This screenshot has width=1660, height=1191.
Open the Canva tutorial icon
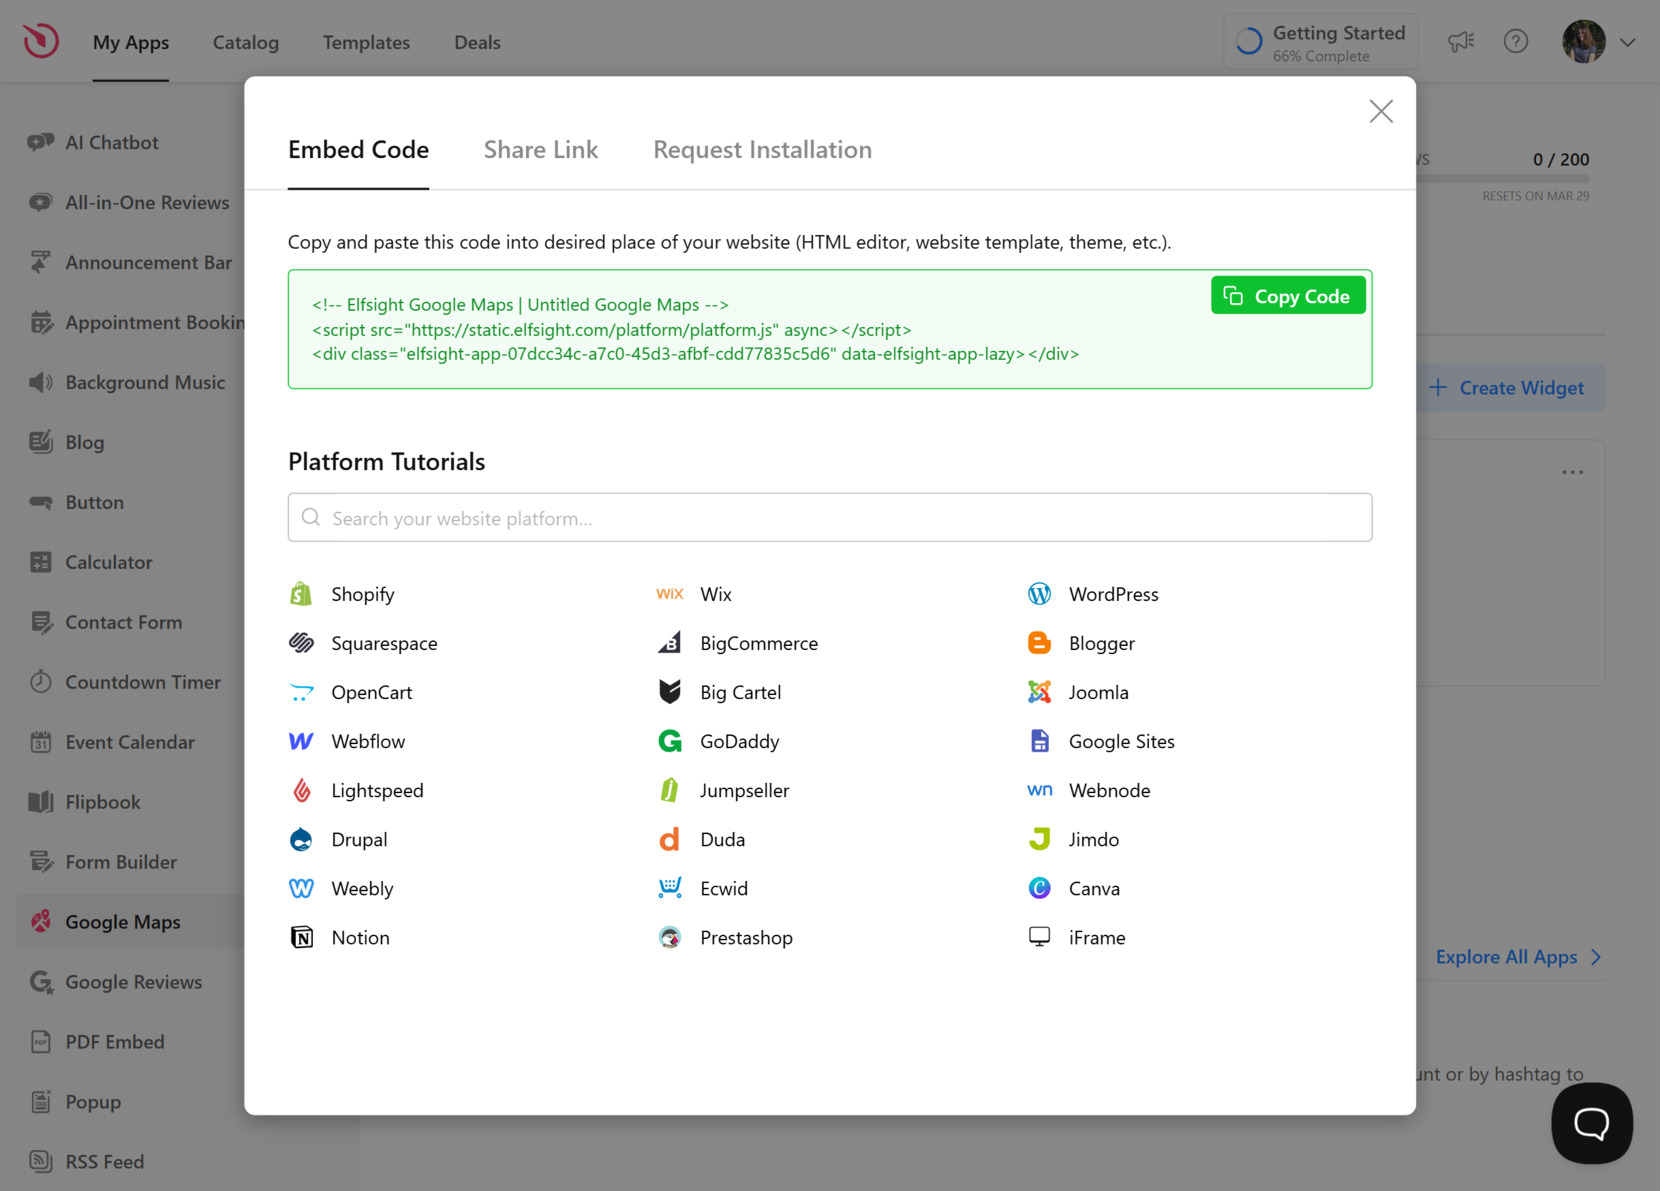(x=1039, y=888)
